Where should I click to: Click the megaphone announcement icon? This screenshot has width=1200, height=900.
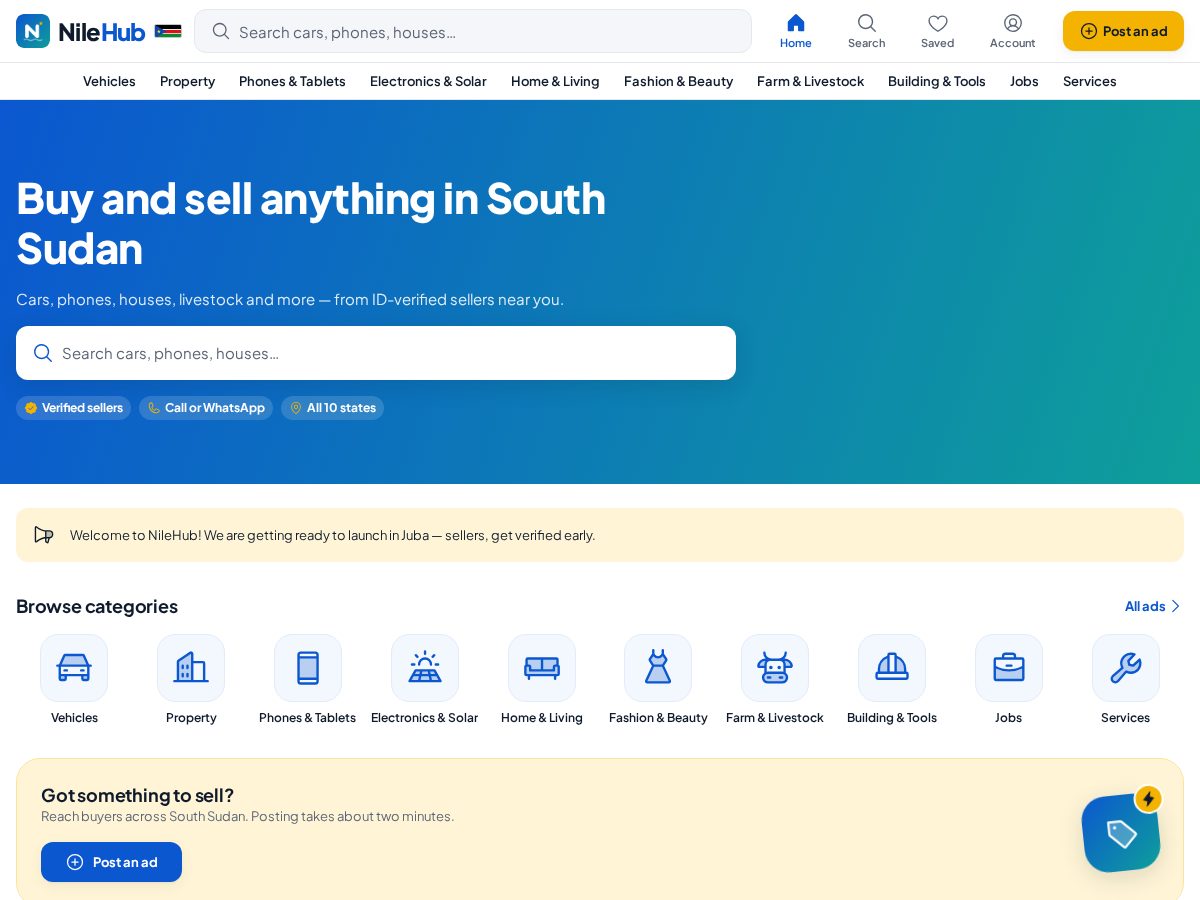(44, 535)
